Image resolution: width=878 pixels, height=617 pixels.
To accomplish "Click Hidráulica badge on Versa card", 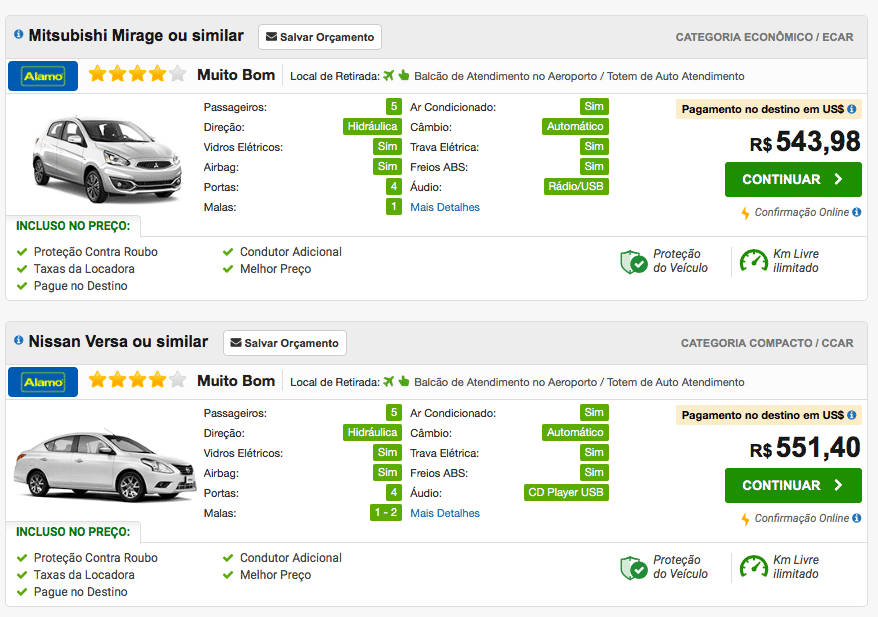I will pyautogui.click(x=372, y=432).
